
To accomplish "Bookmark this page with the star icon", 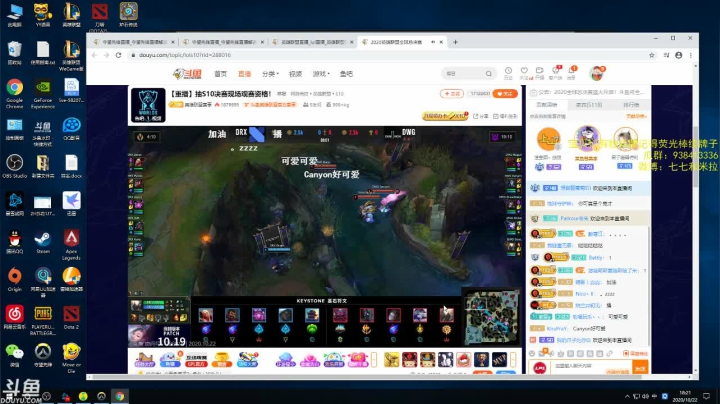I will (x=652, y=55).
